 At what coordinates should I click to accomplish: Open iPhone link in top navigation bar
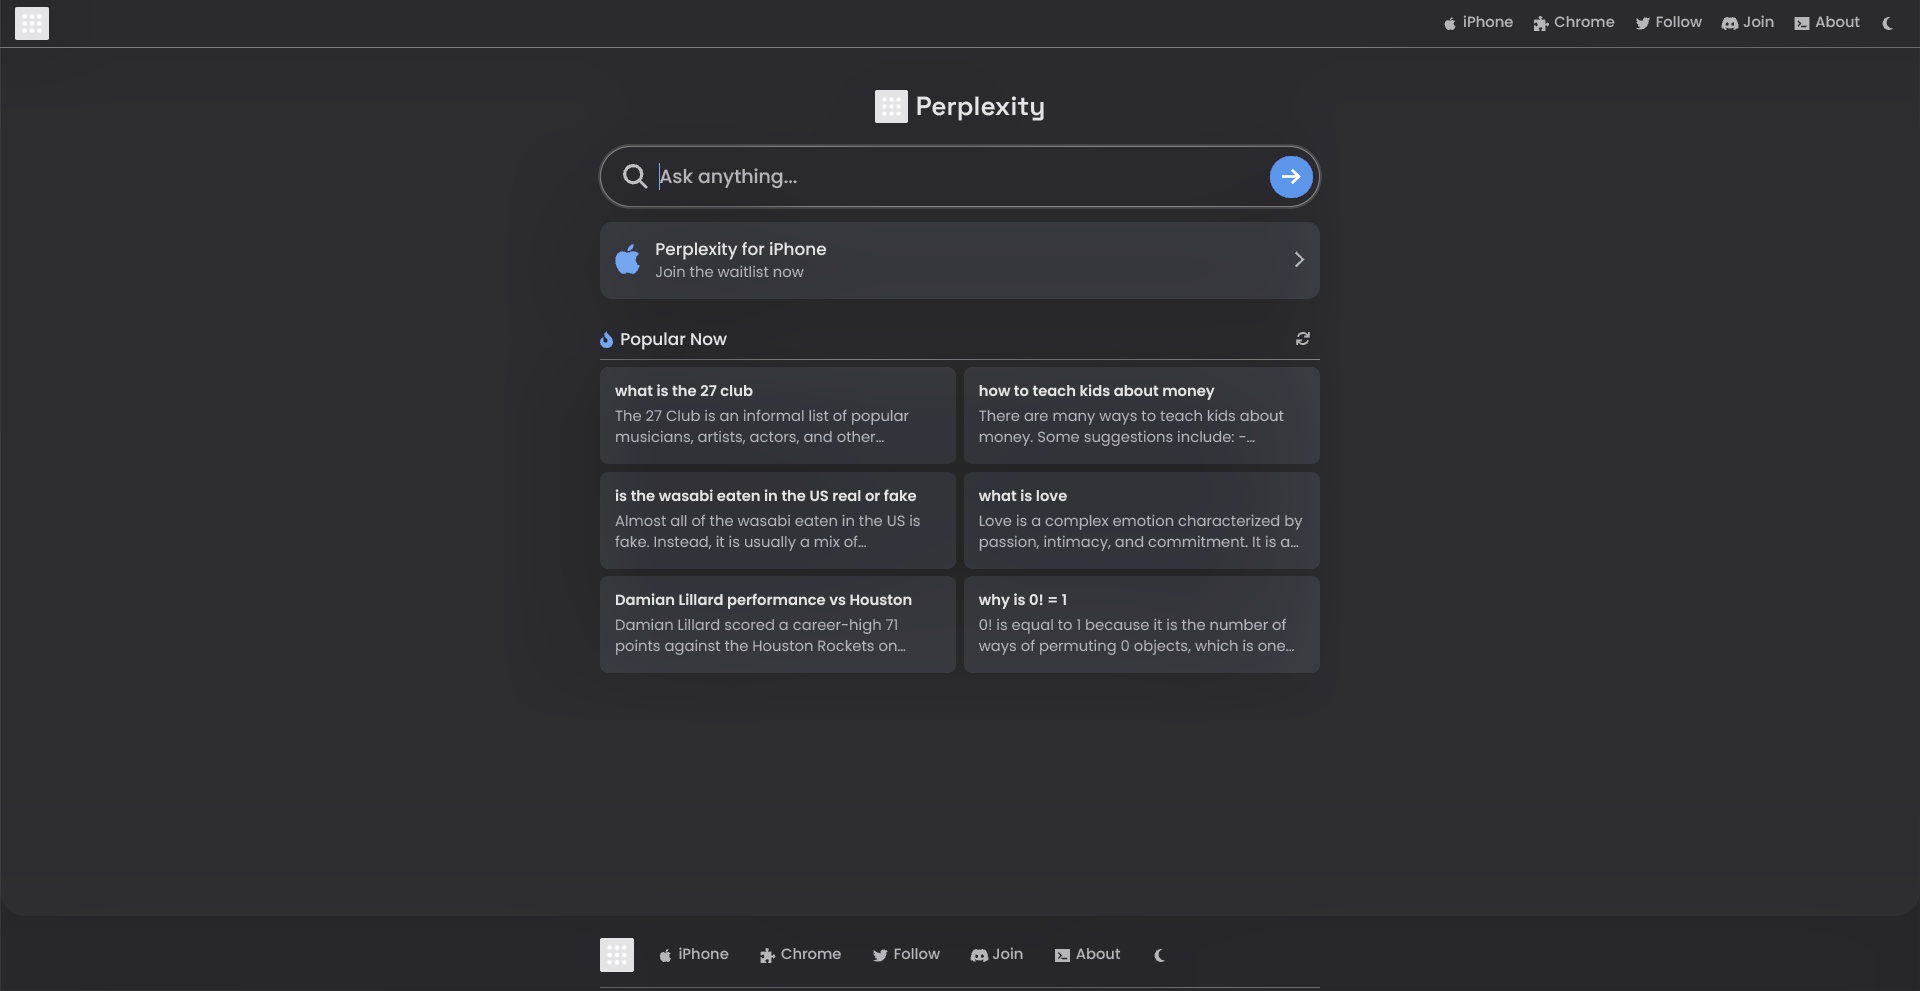1478,23
